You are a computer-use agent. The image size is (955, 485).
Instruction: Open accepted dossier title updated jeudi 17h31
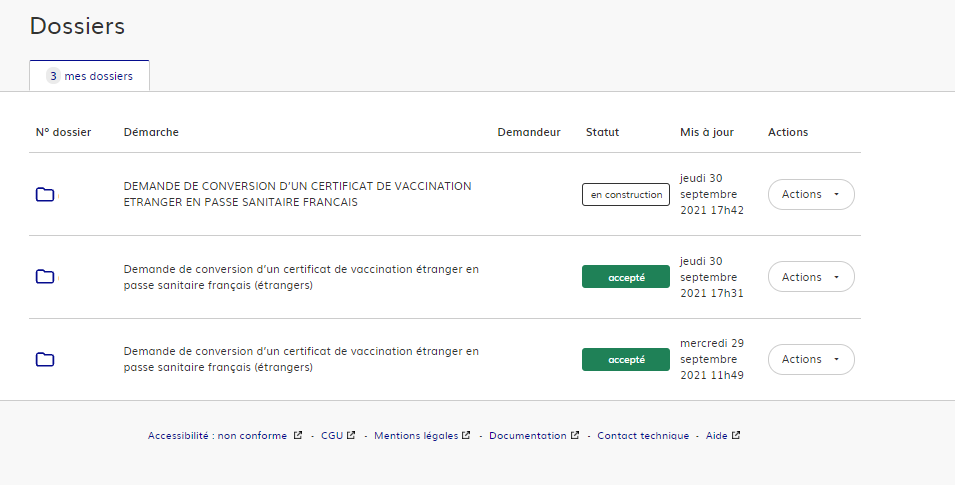tap(301, 277)
